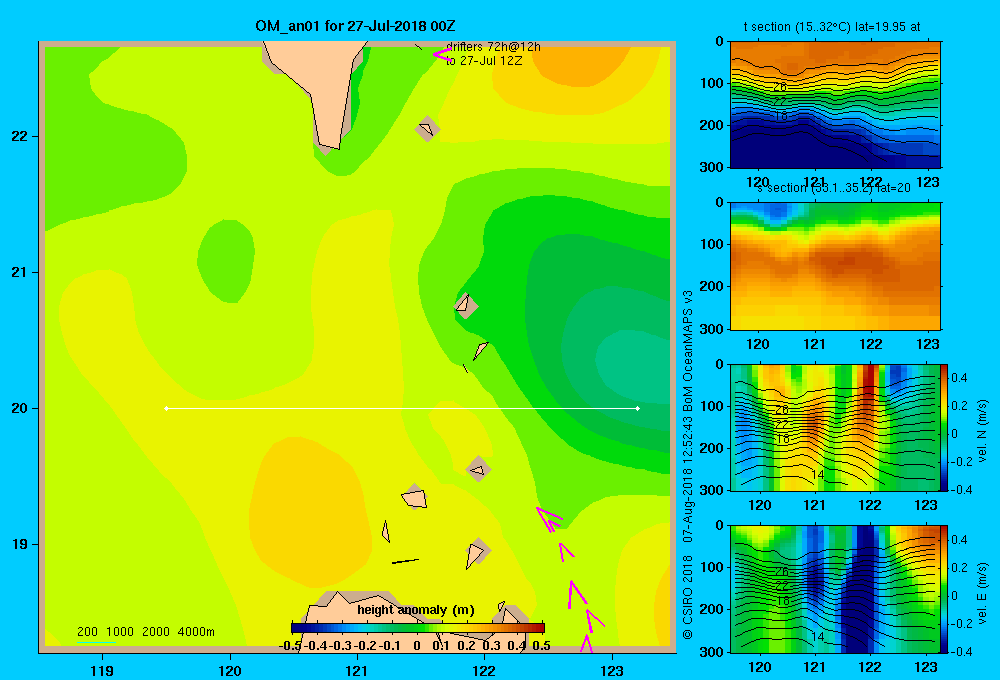The image size is (1000, 680).
Task: Open the eastward velocity section panel
Action: coord(835,589)
